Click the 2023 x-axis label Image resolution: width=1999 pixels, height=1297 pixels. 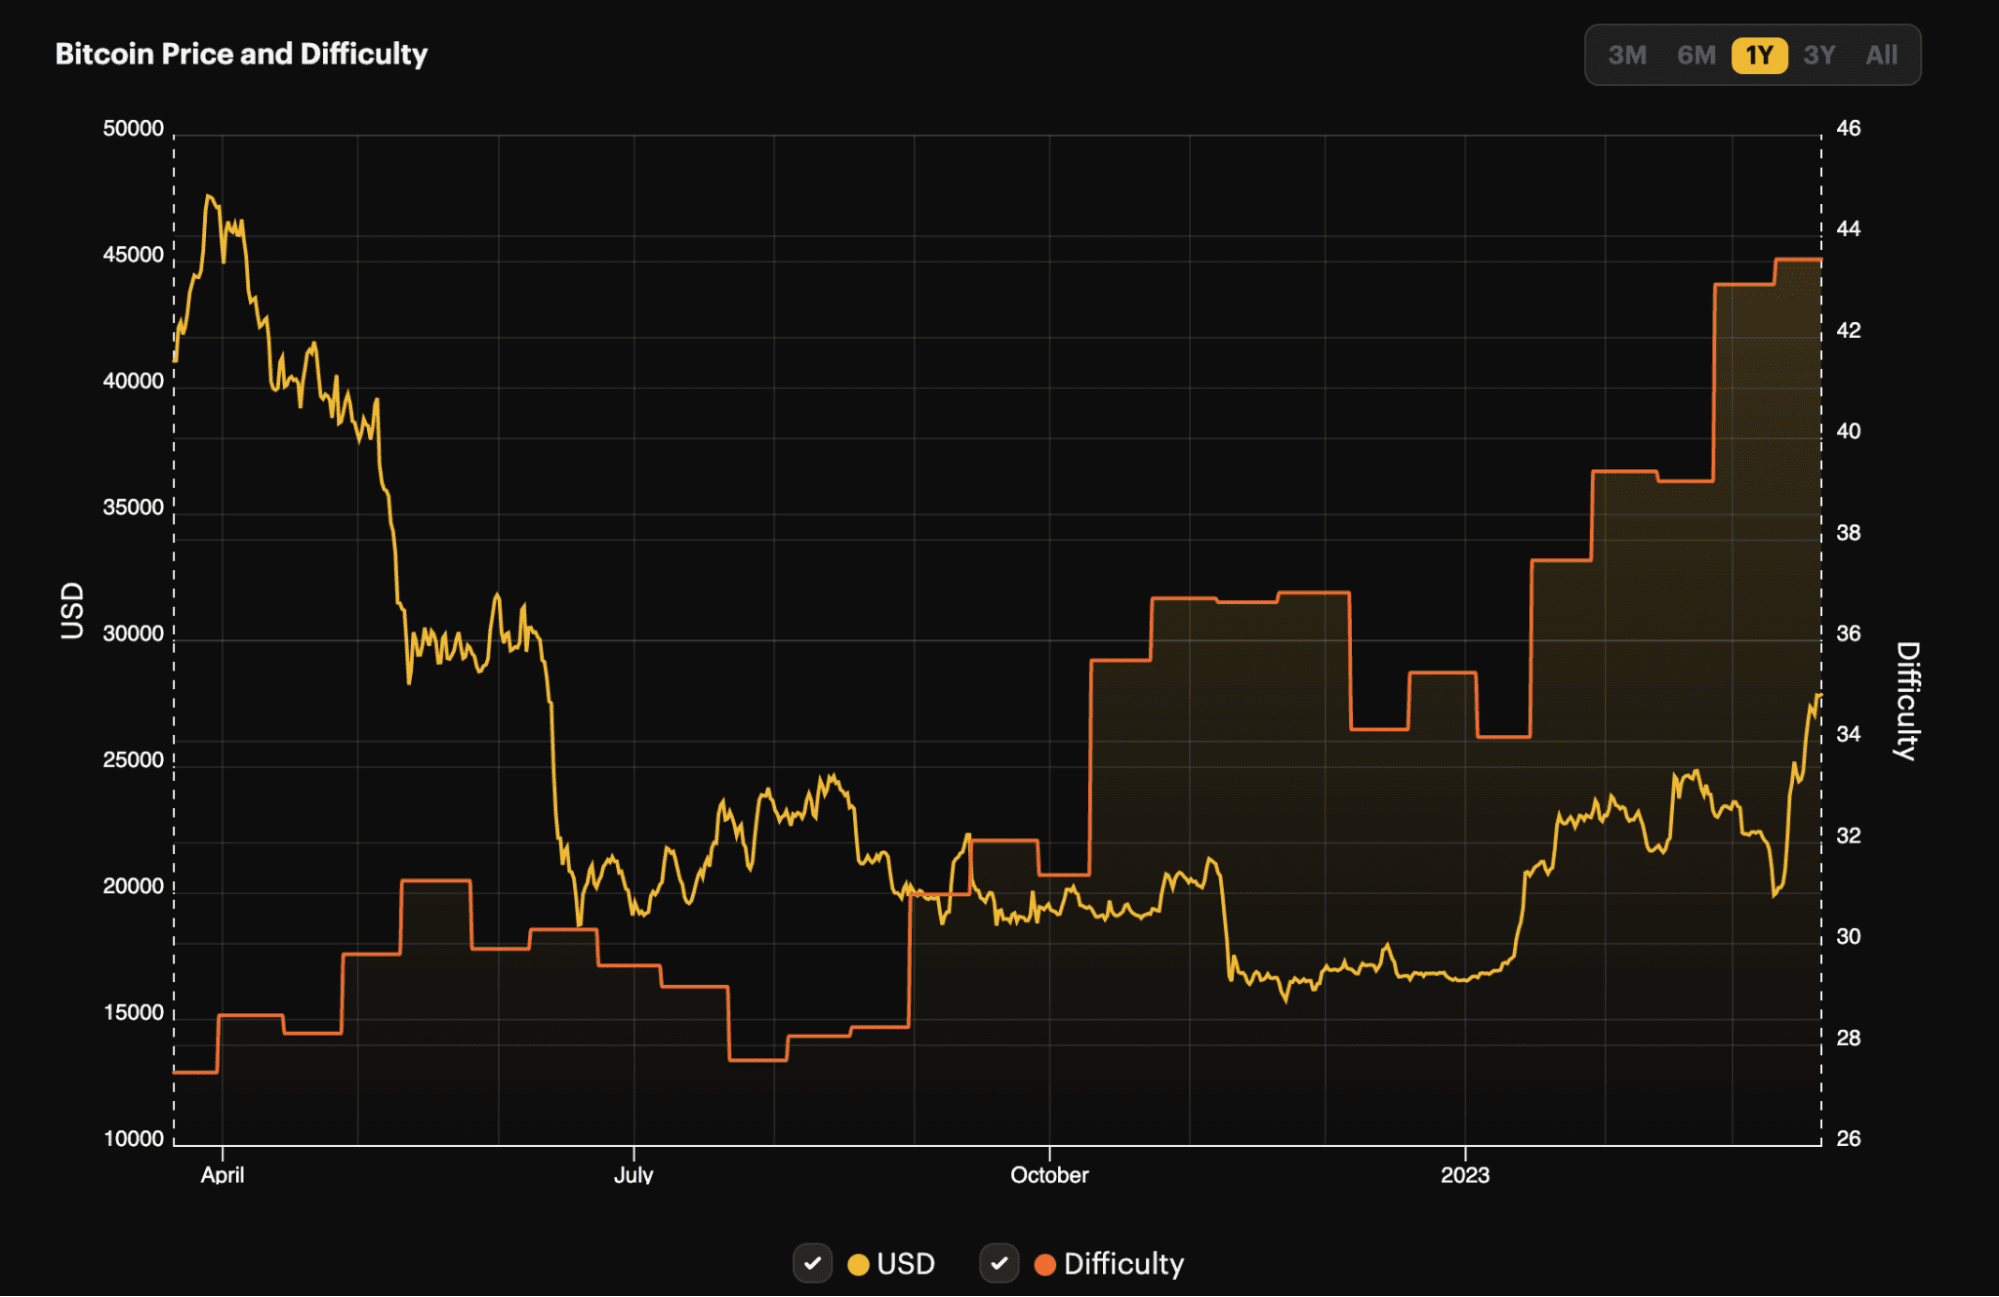click(x=1465, y=1175)
